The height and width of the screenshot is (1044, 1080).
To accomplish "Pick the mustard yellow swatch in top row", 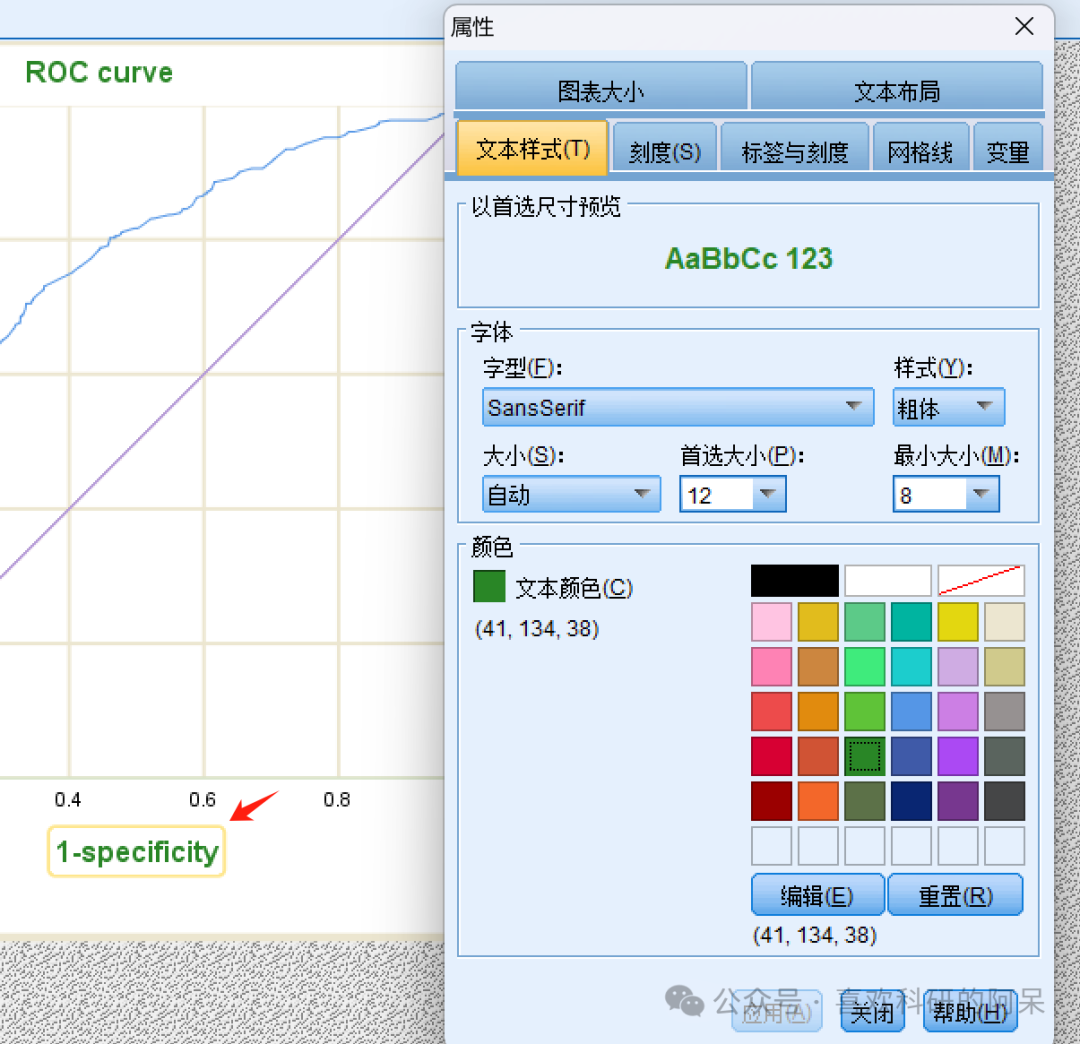I will coord(818,622).
